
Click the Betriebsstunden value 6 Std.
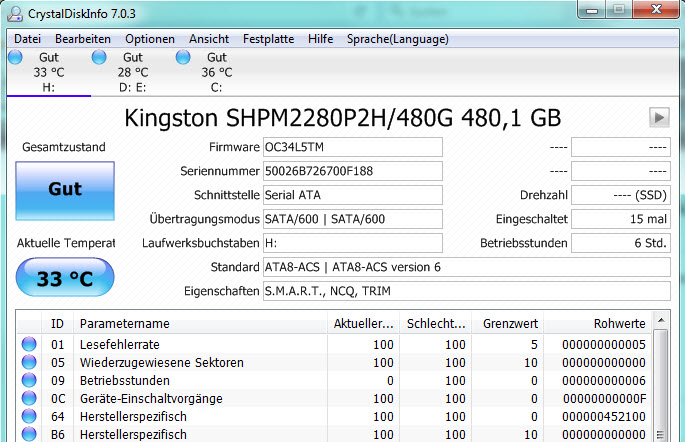pos(621,243)
